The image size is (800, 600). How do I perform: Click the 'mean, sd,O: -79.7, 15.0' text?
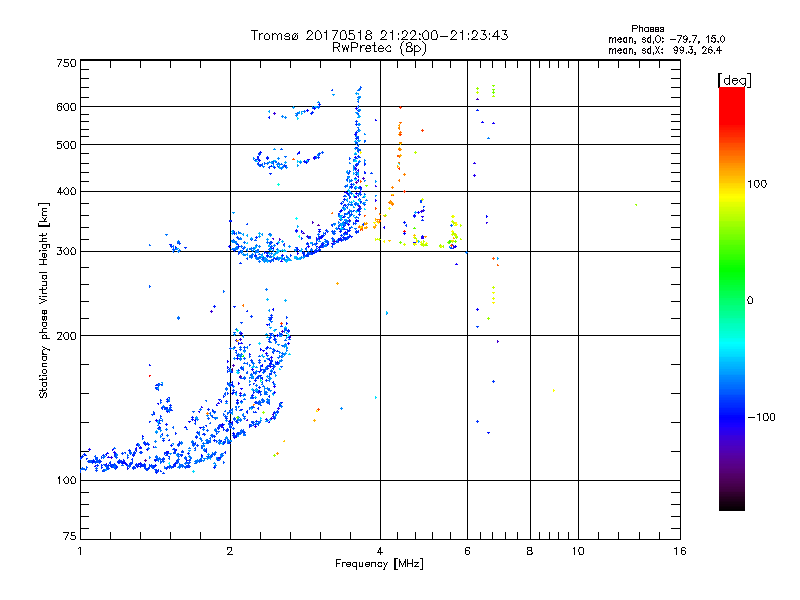click(x=666, y=39)
